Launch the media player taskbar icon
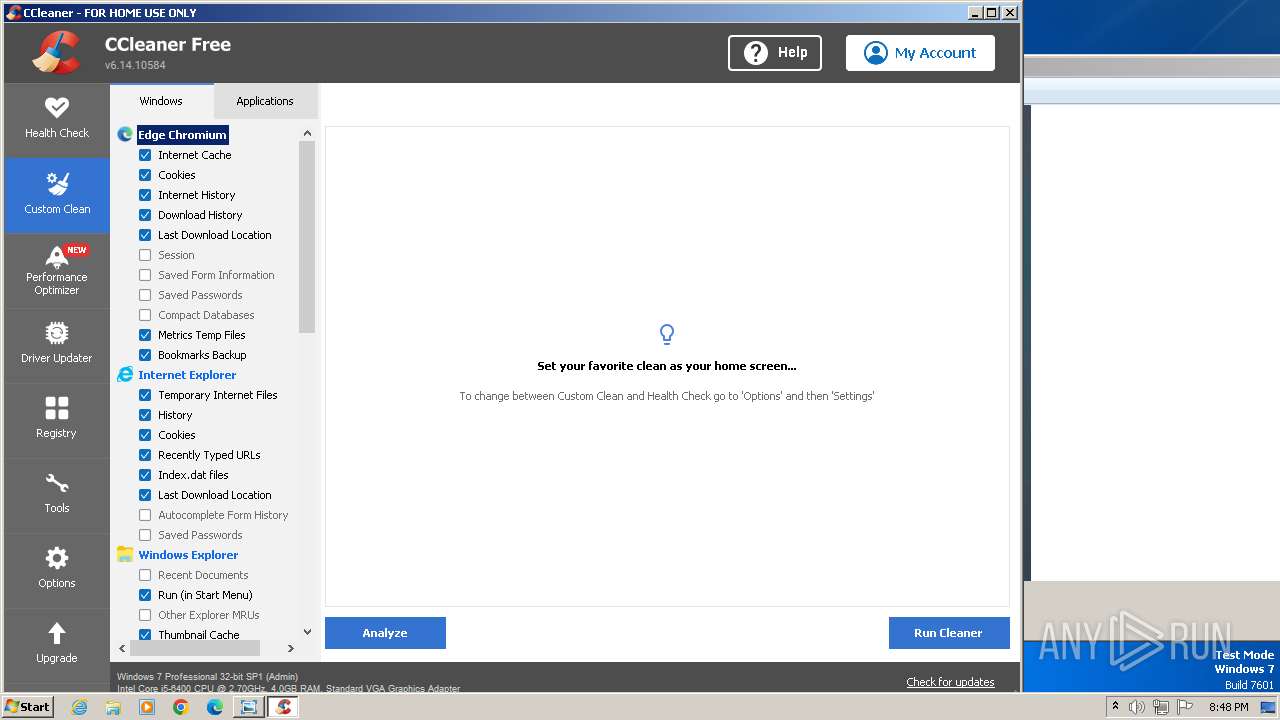Image resolution: width=1280 pixels, height=720 pixels. pyautogui.click(x=147, y=707)
